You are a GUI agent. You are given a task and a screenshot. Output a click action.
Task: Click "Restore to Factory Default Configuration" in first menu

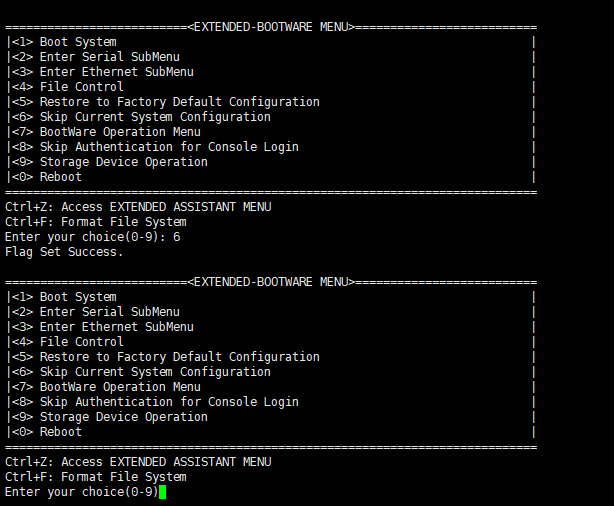(x=179, y=102)
